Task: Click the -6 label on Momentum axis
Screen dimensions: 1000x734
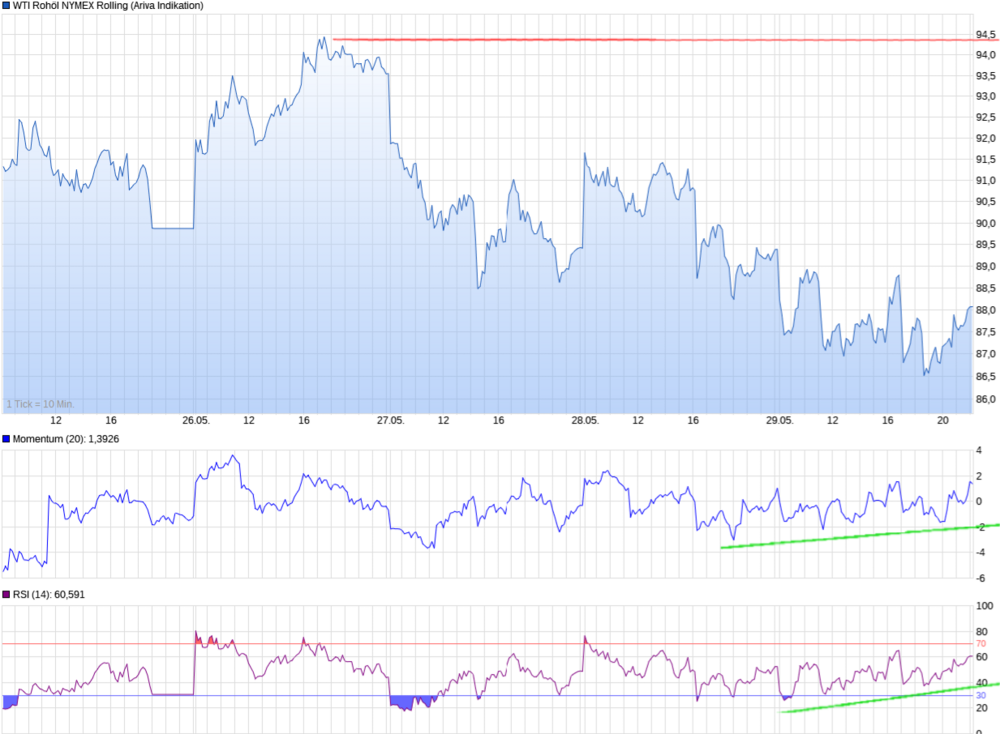Action: [x=981, y=578]
